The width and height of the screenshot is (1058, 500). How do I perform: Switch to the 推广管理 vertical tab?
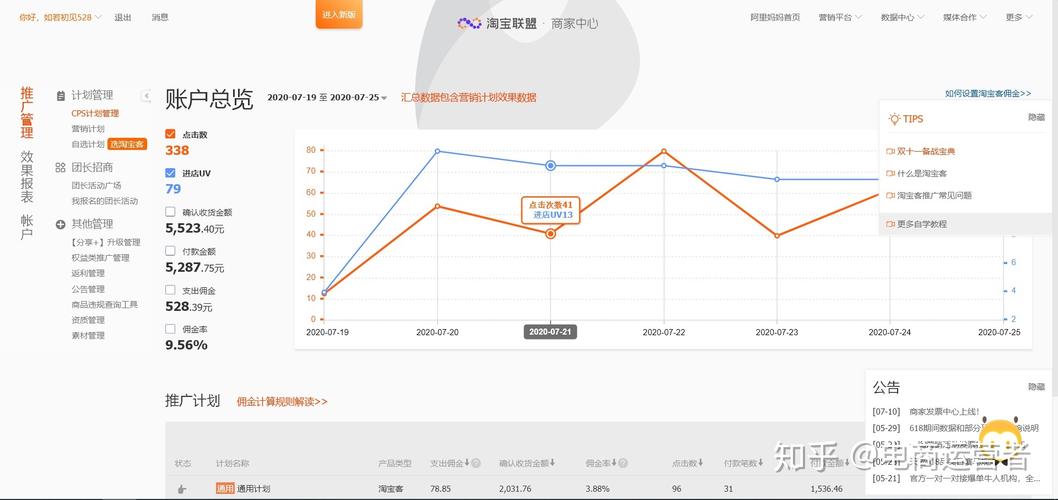coord(27,112)
